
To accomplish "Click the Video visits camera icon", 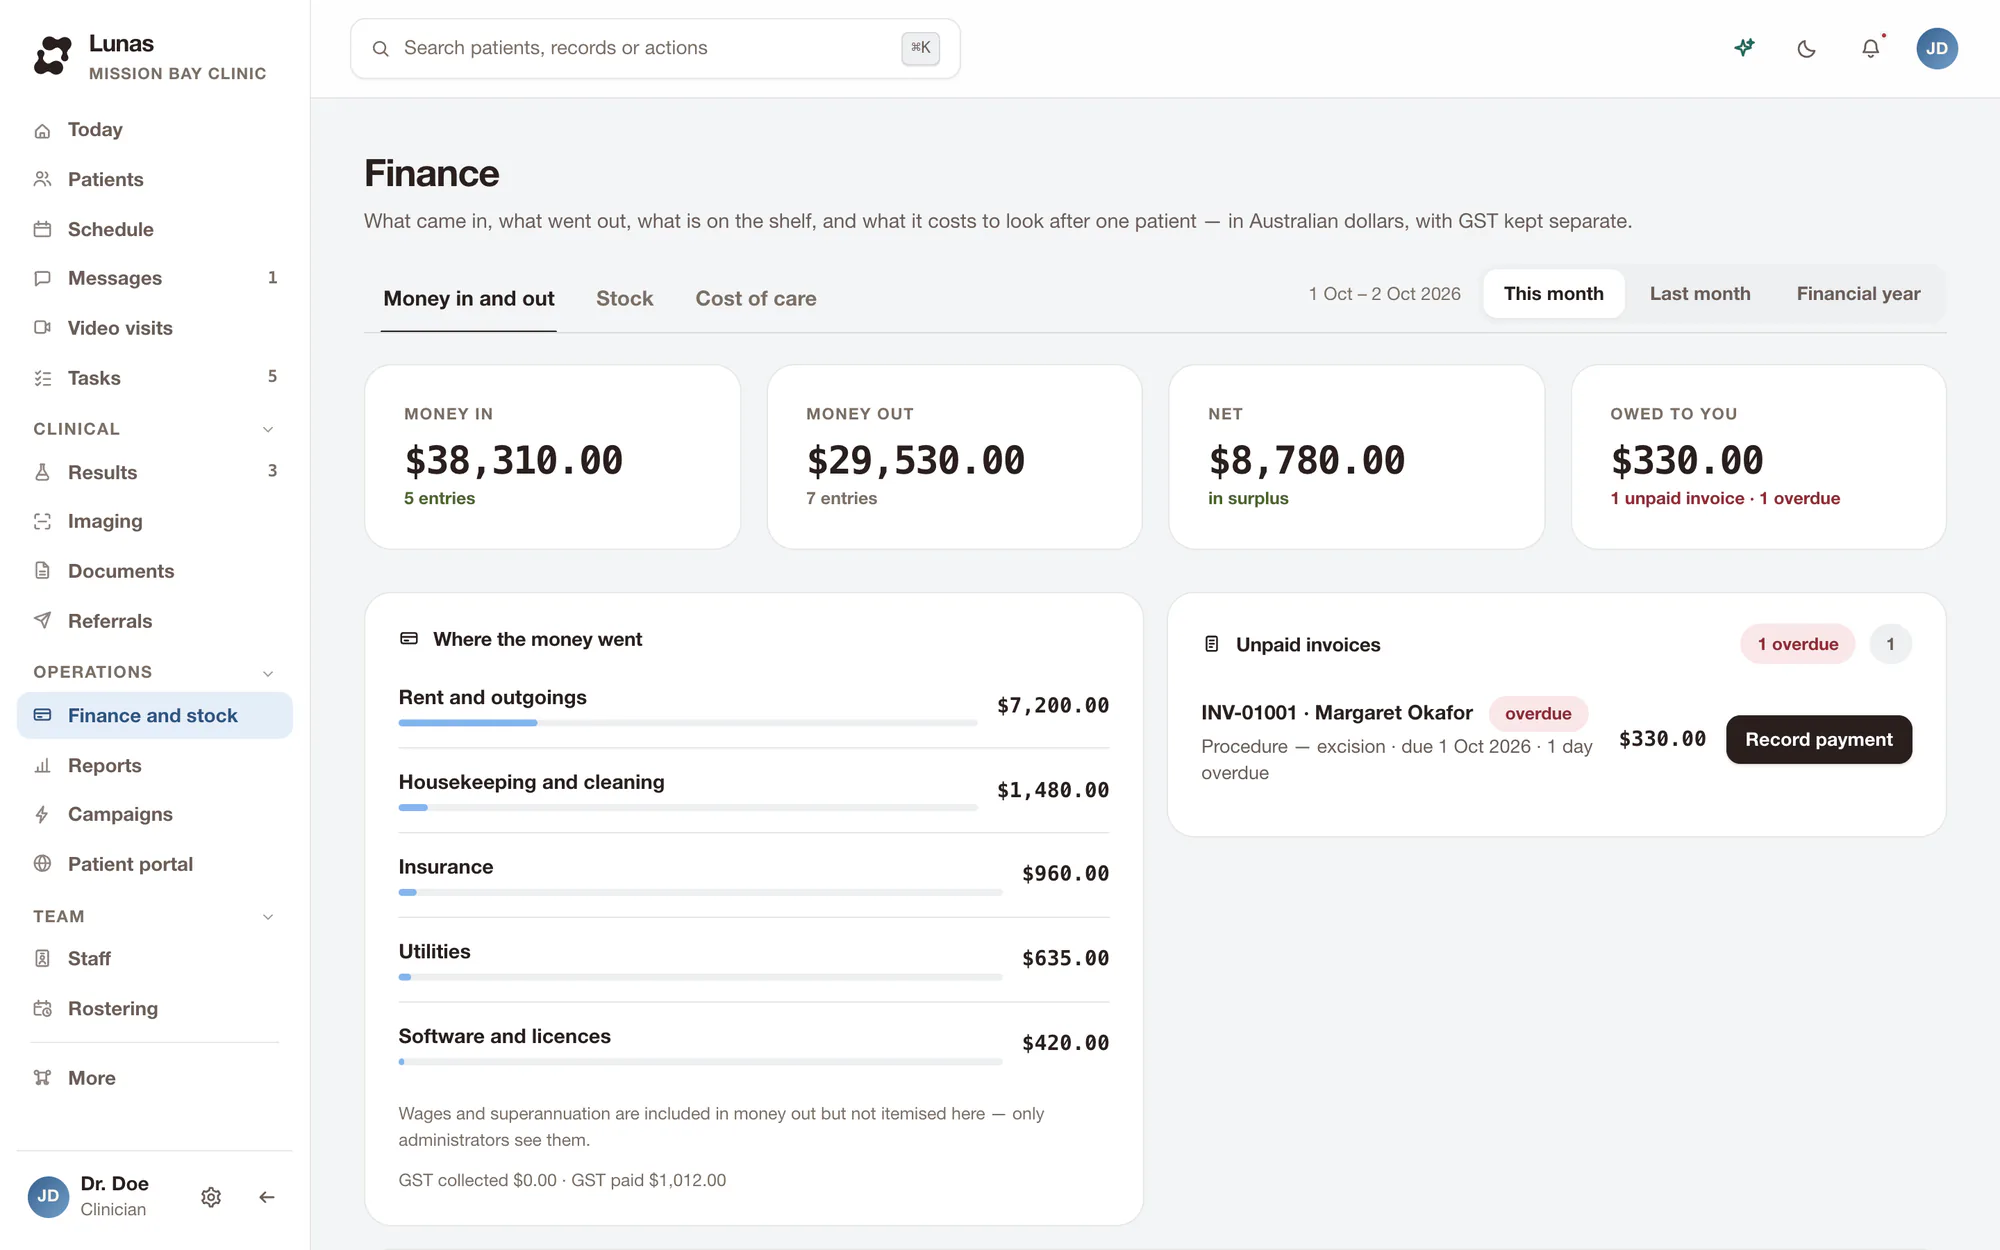I will [x=42, y=328].
